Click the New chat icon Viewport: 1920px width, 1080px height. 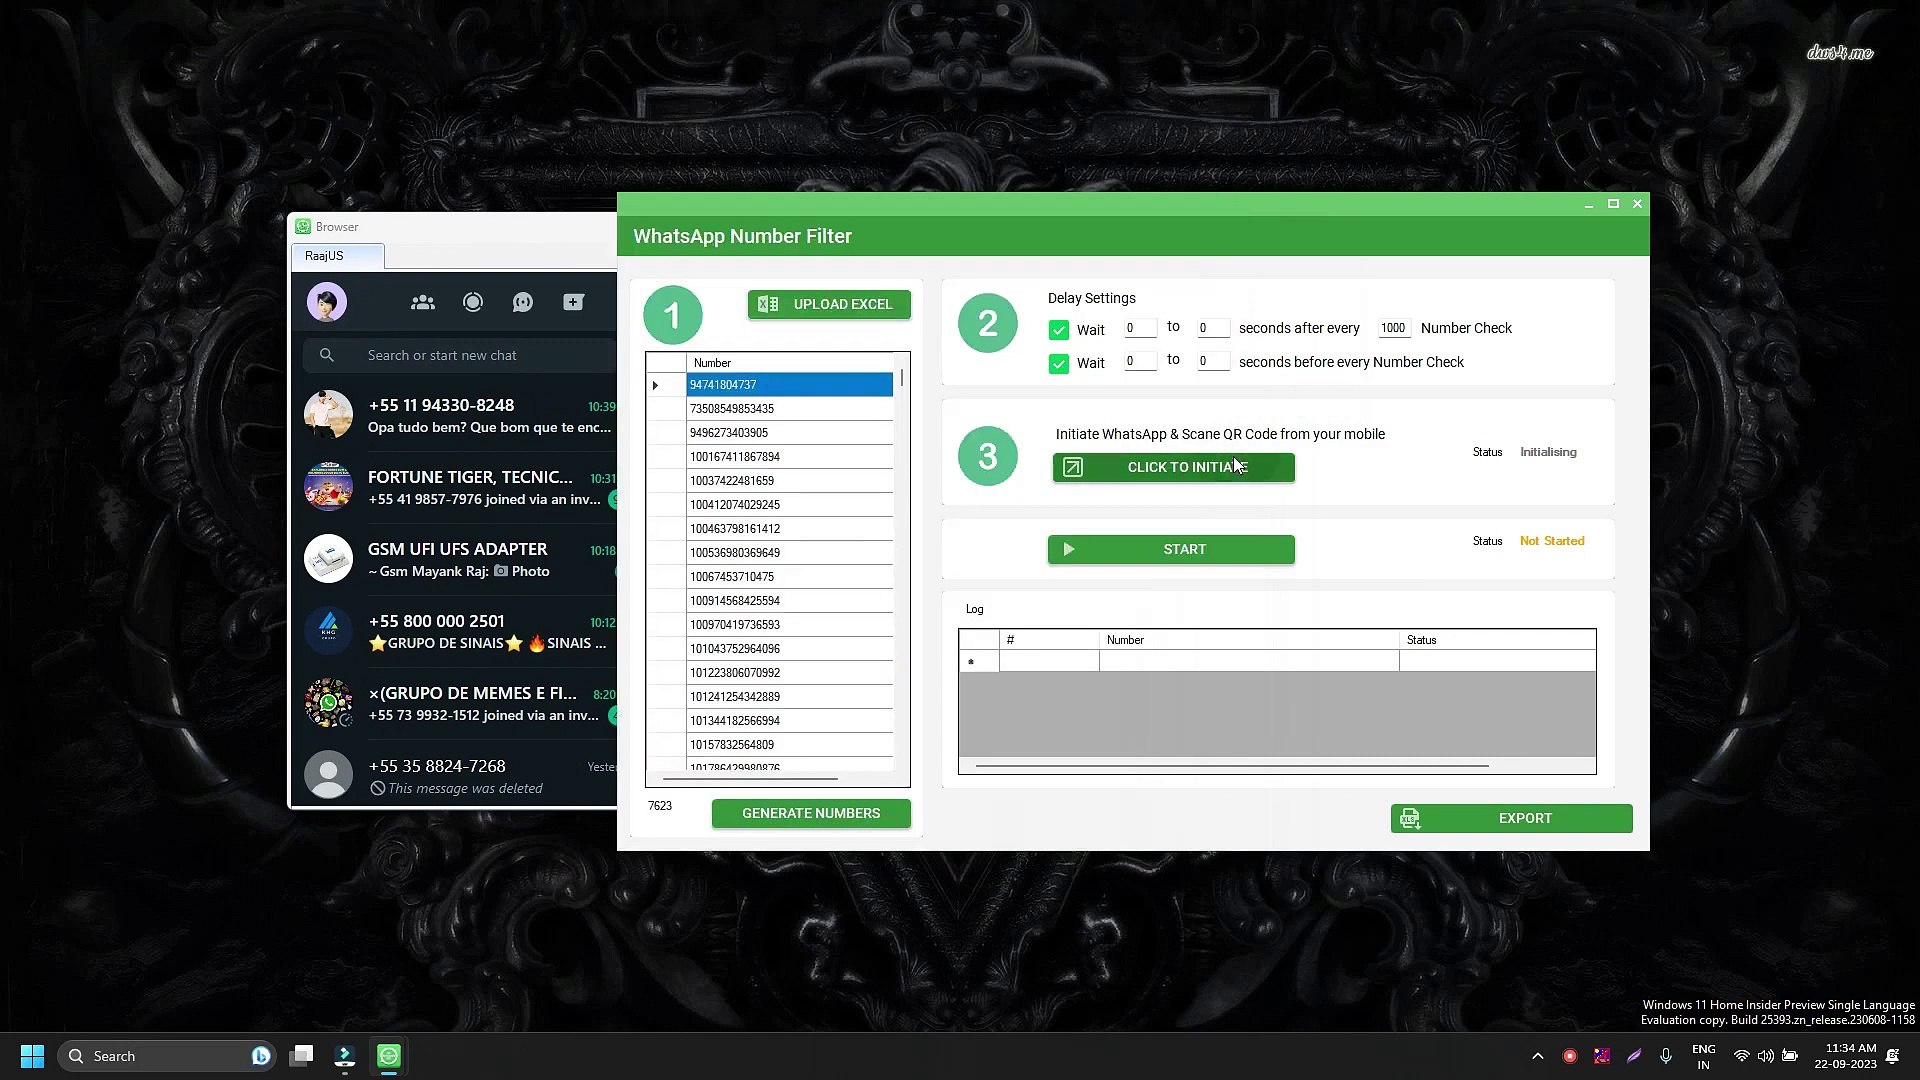pyautogui.click(x=573, y=302)
